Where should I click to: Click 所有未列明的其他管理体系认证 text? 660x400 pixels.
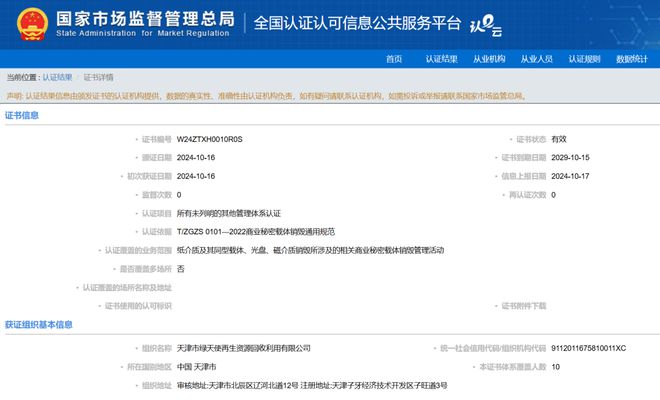[229, 213]
